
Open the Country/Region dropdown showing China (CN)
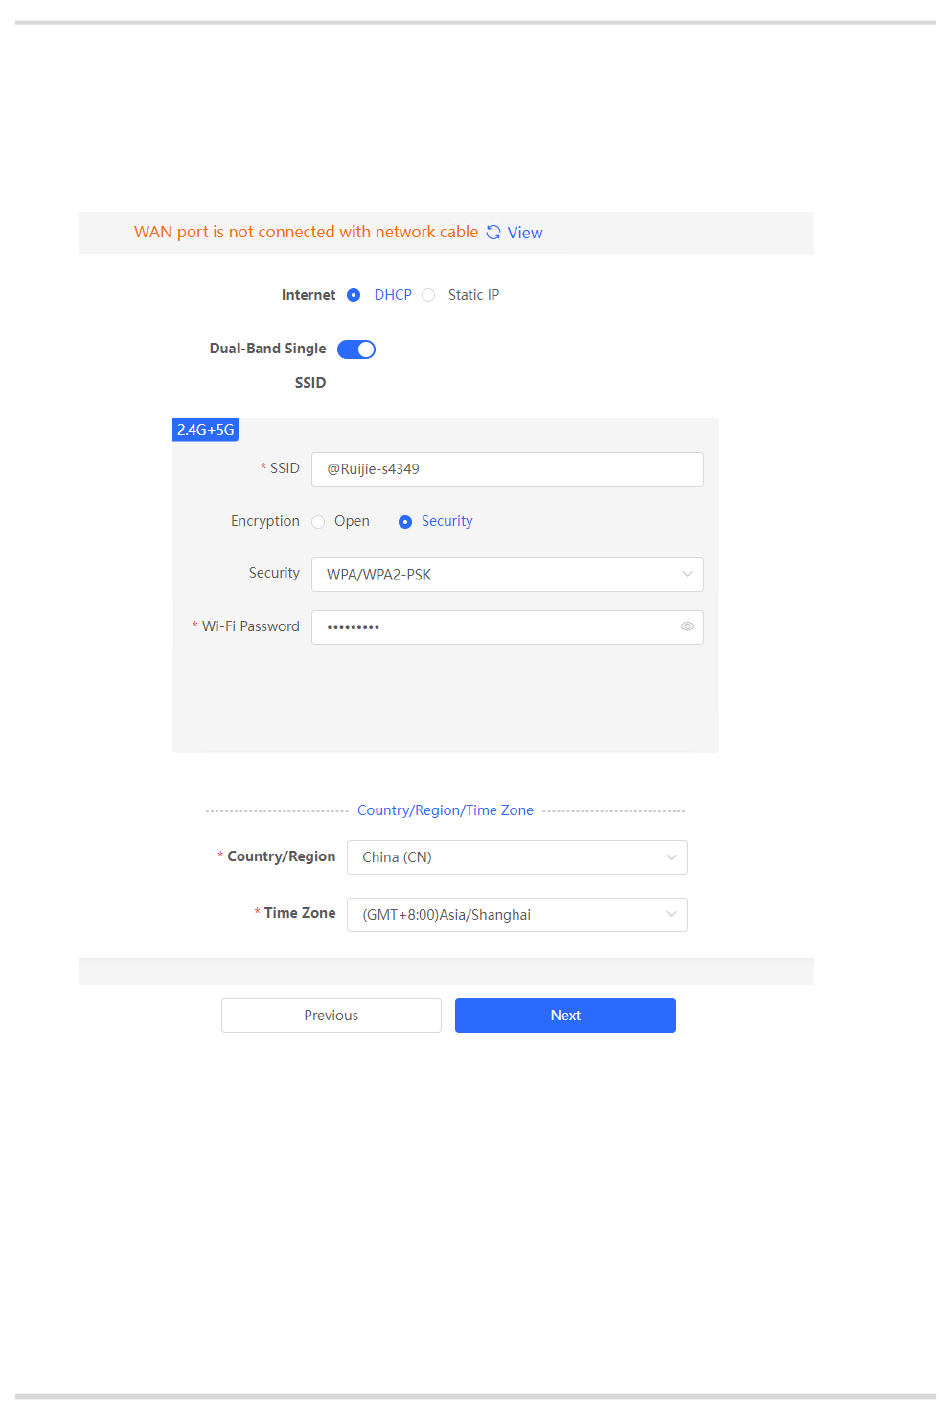tap(517, 858)
